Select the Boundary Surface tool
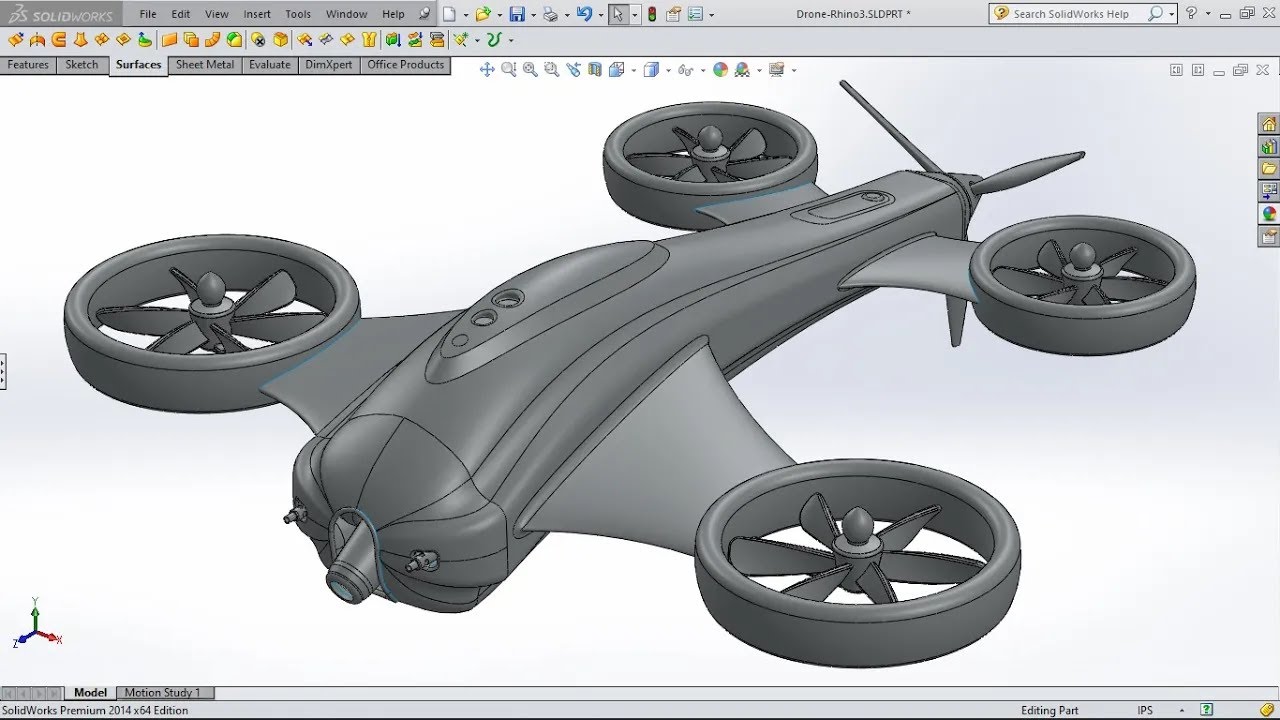Image resolution: width=1280 pixels, height=720 pixels. 102,40
